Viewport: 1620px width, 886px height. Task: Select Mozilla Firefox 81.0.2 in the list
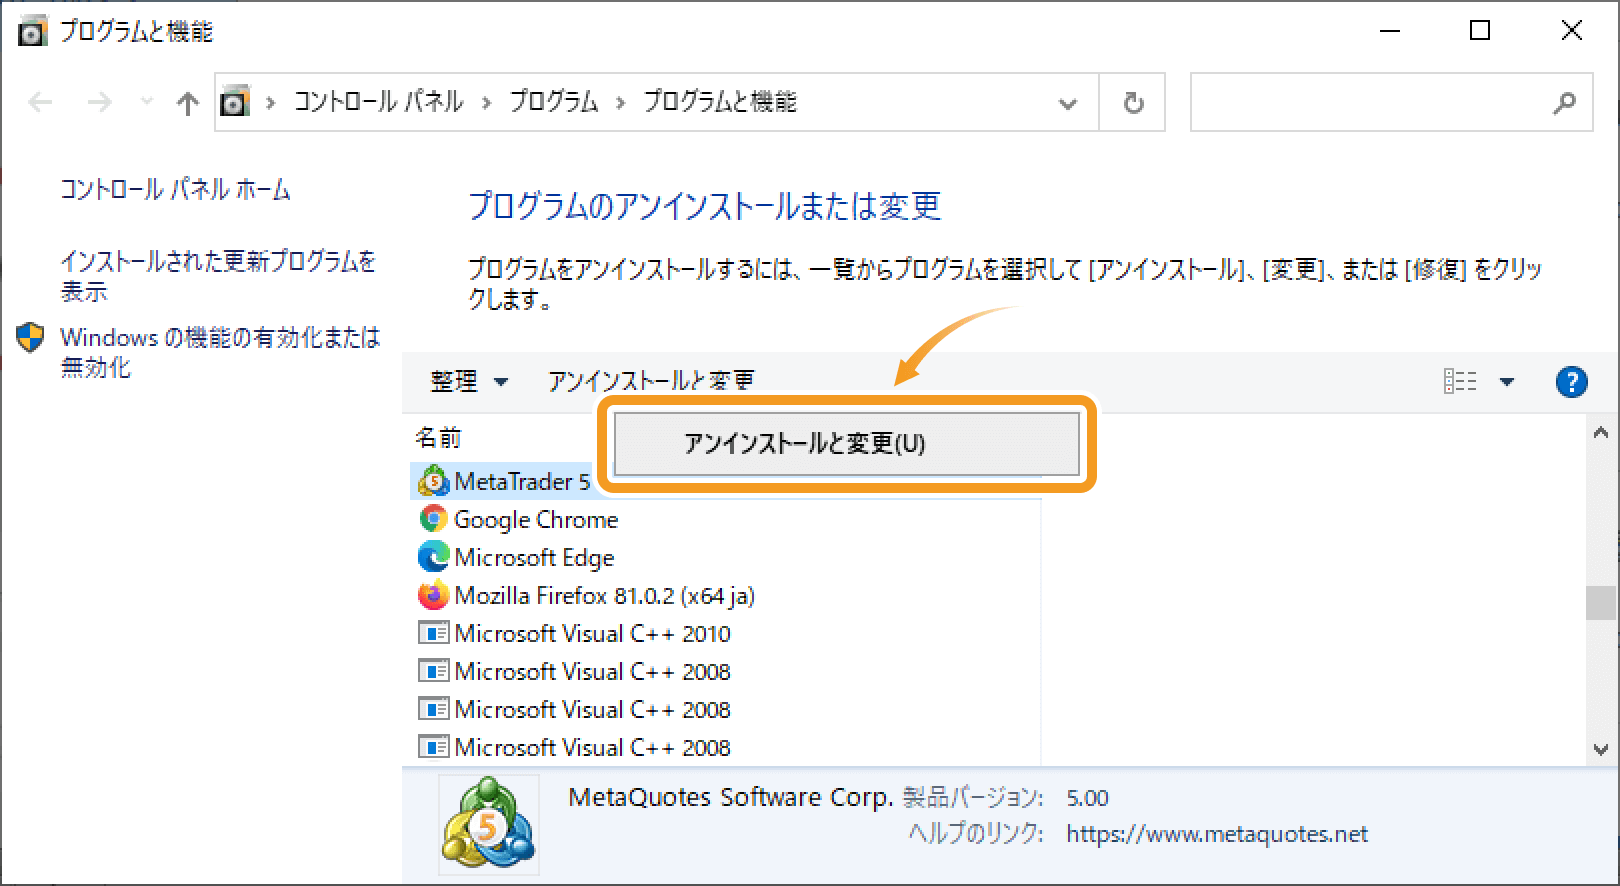(603, 596)
